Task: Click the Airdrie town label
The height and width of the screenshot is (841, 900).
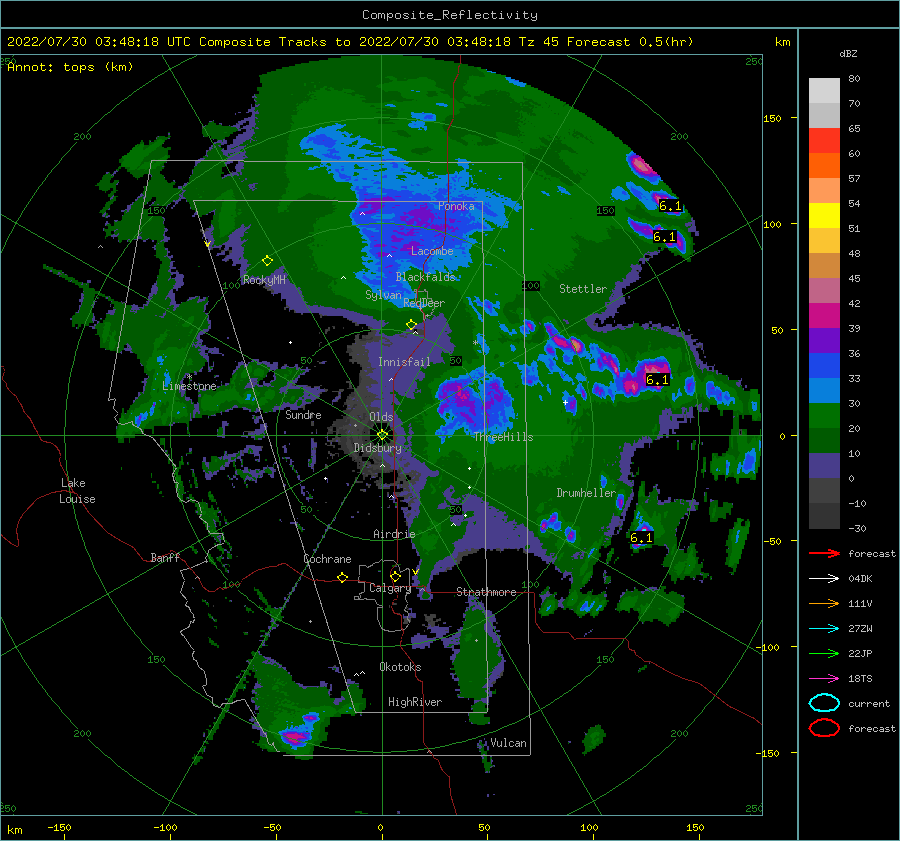Action: point(394,534)
